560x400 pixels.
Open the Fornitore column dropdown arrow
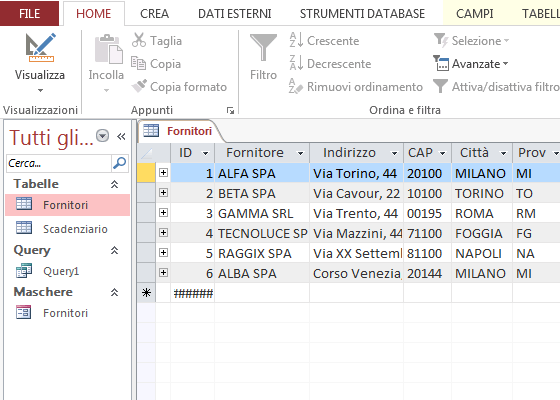(300, 153)
